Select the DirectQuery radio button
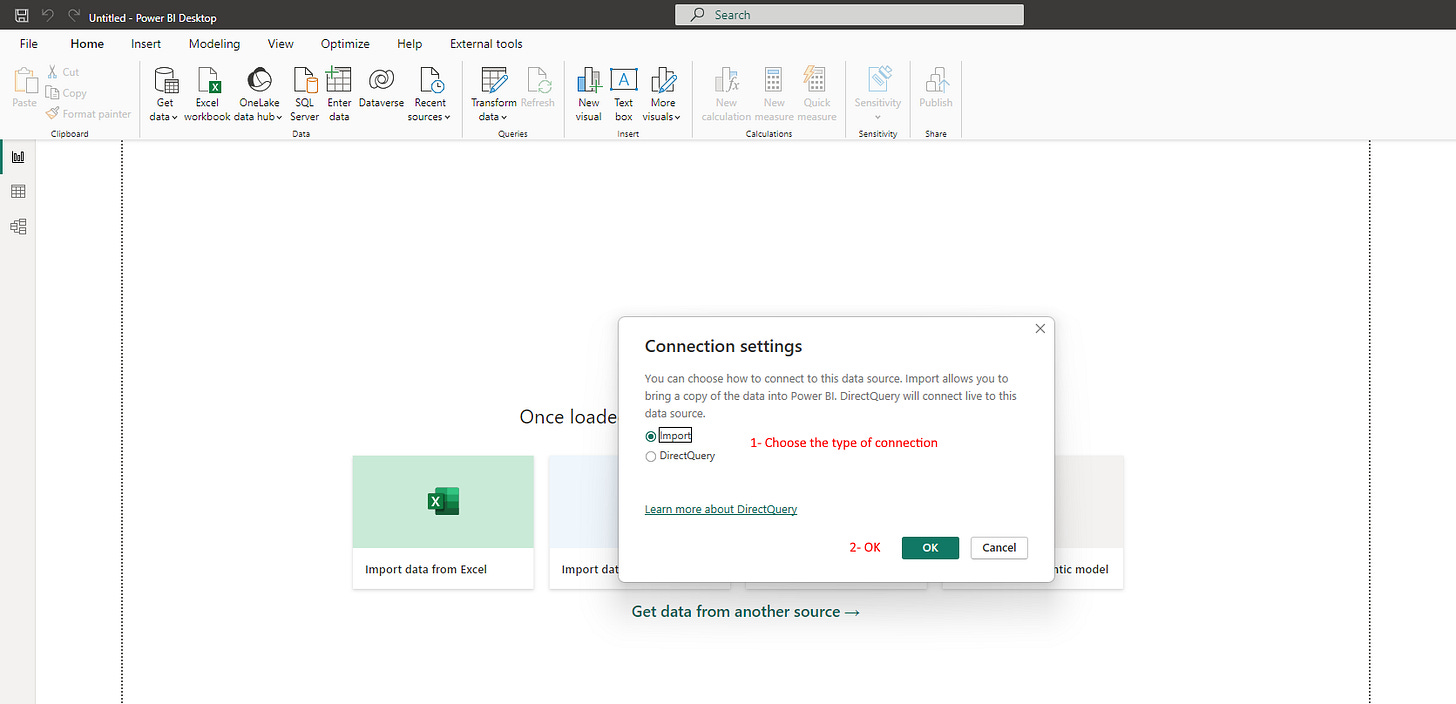Image resolution: width=1456 pixels, height=704 pixels. pos(651,456)
